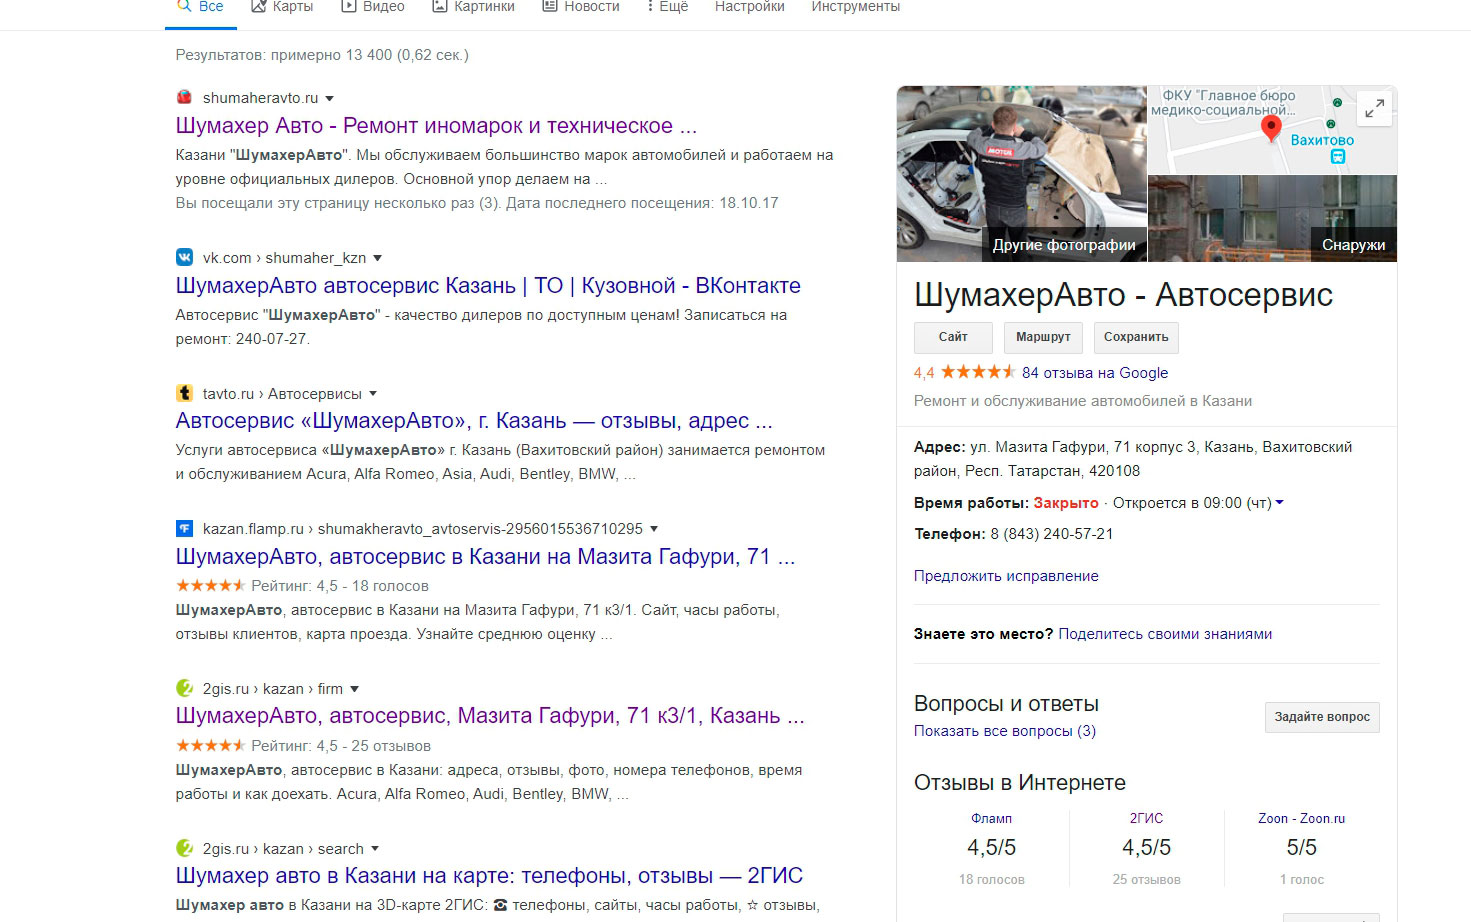Open the Ещё menu
Screen dimensions: 1471x922
(x=667, y=7)
